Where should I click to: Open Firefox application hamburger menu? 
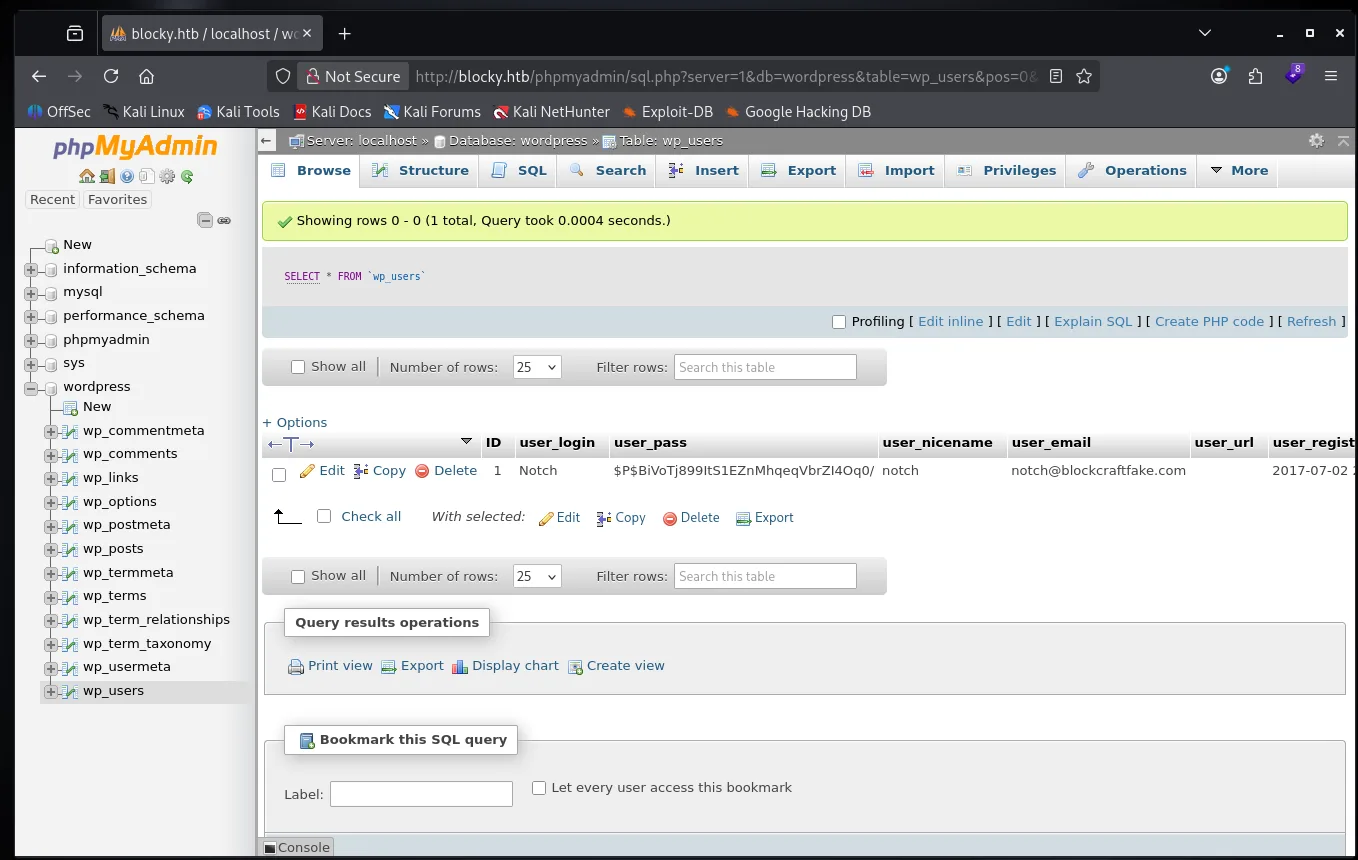point(1330,76)
